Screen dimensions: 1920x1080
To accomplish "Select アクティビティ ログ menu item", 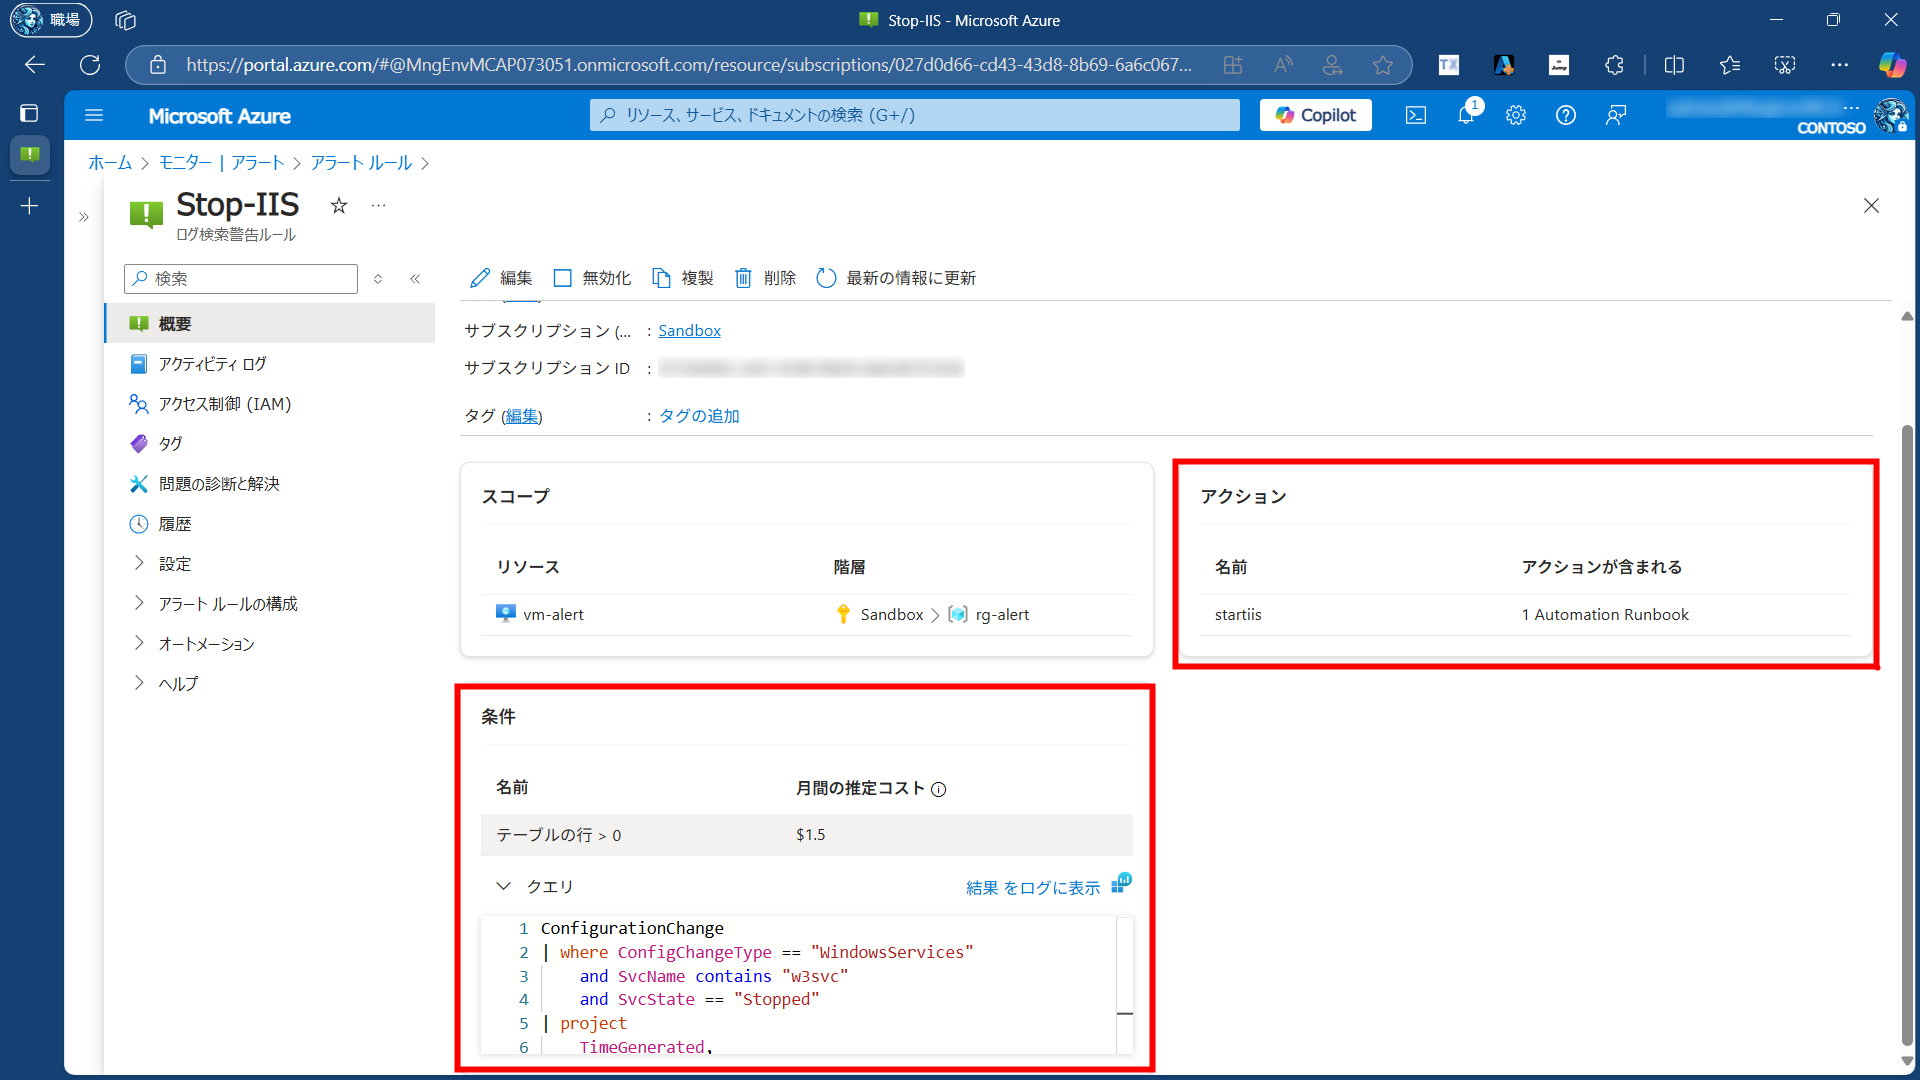I will pos(212,364).
